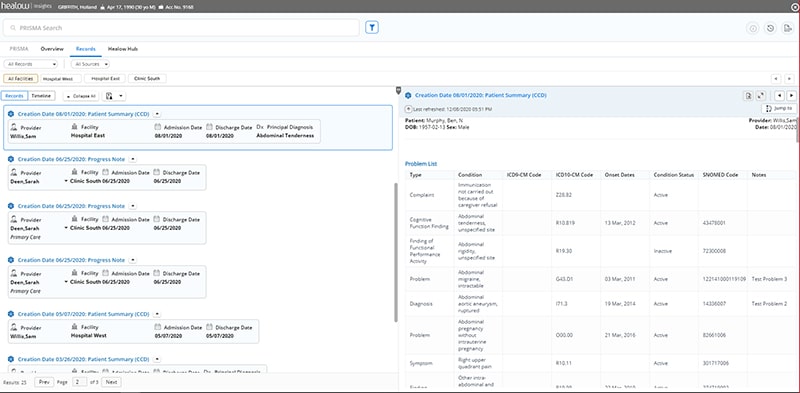Click the Test Problem 3 note cell
Screen dimensions: 800x393
769,279
